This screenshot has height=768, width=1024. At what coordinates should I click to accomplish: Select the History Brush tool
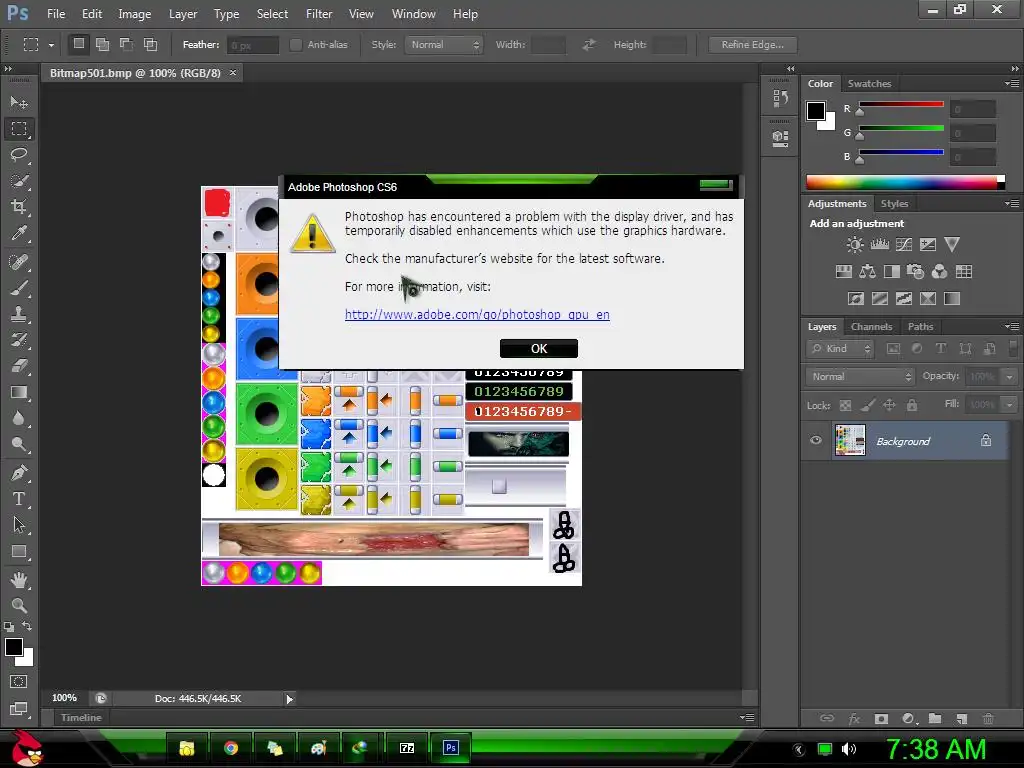[19, 340]
